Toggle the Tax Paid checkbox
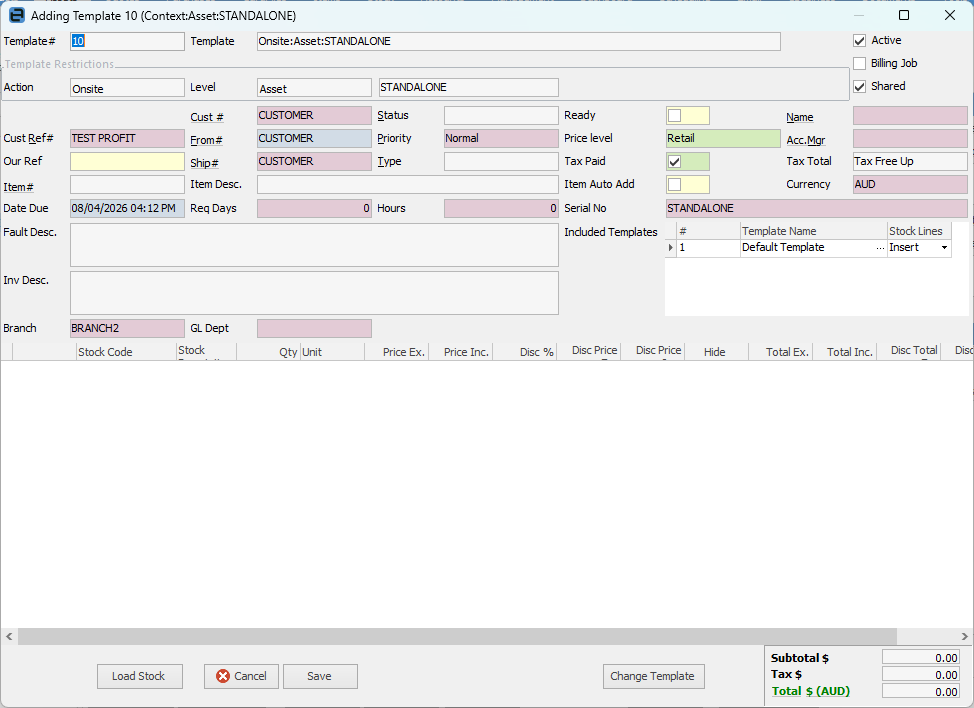The width and height of the screenshot is (974, 708). coord(675,161)
